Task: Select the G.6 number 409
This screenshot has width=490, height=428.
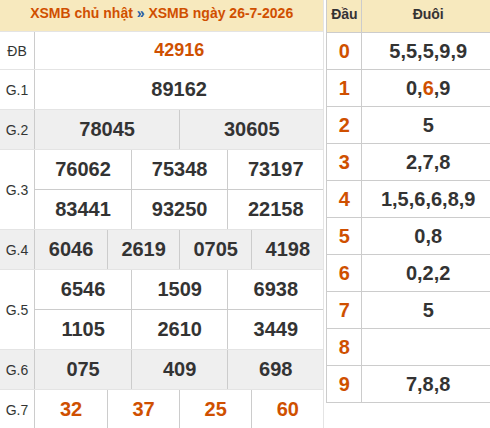Action: pos(179,369)
